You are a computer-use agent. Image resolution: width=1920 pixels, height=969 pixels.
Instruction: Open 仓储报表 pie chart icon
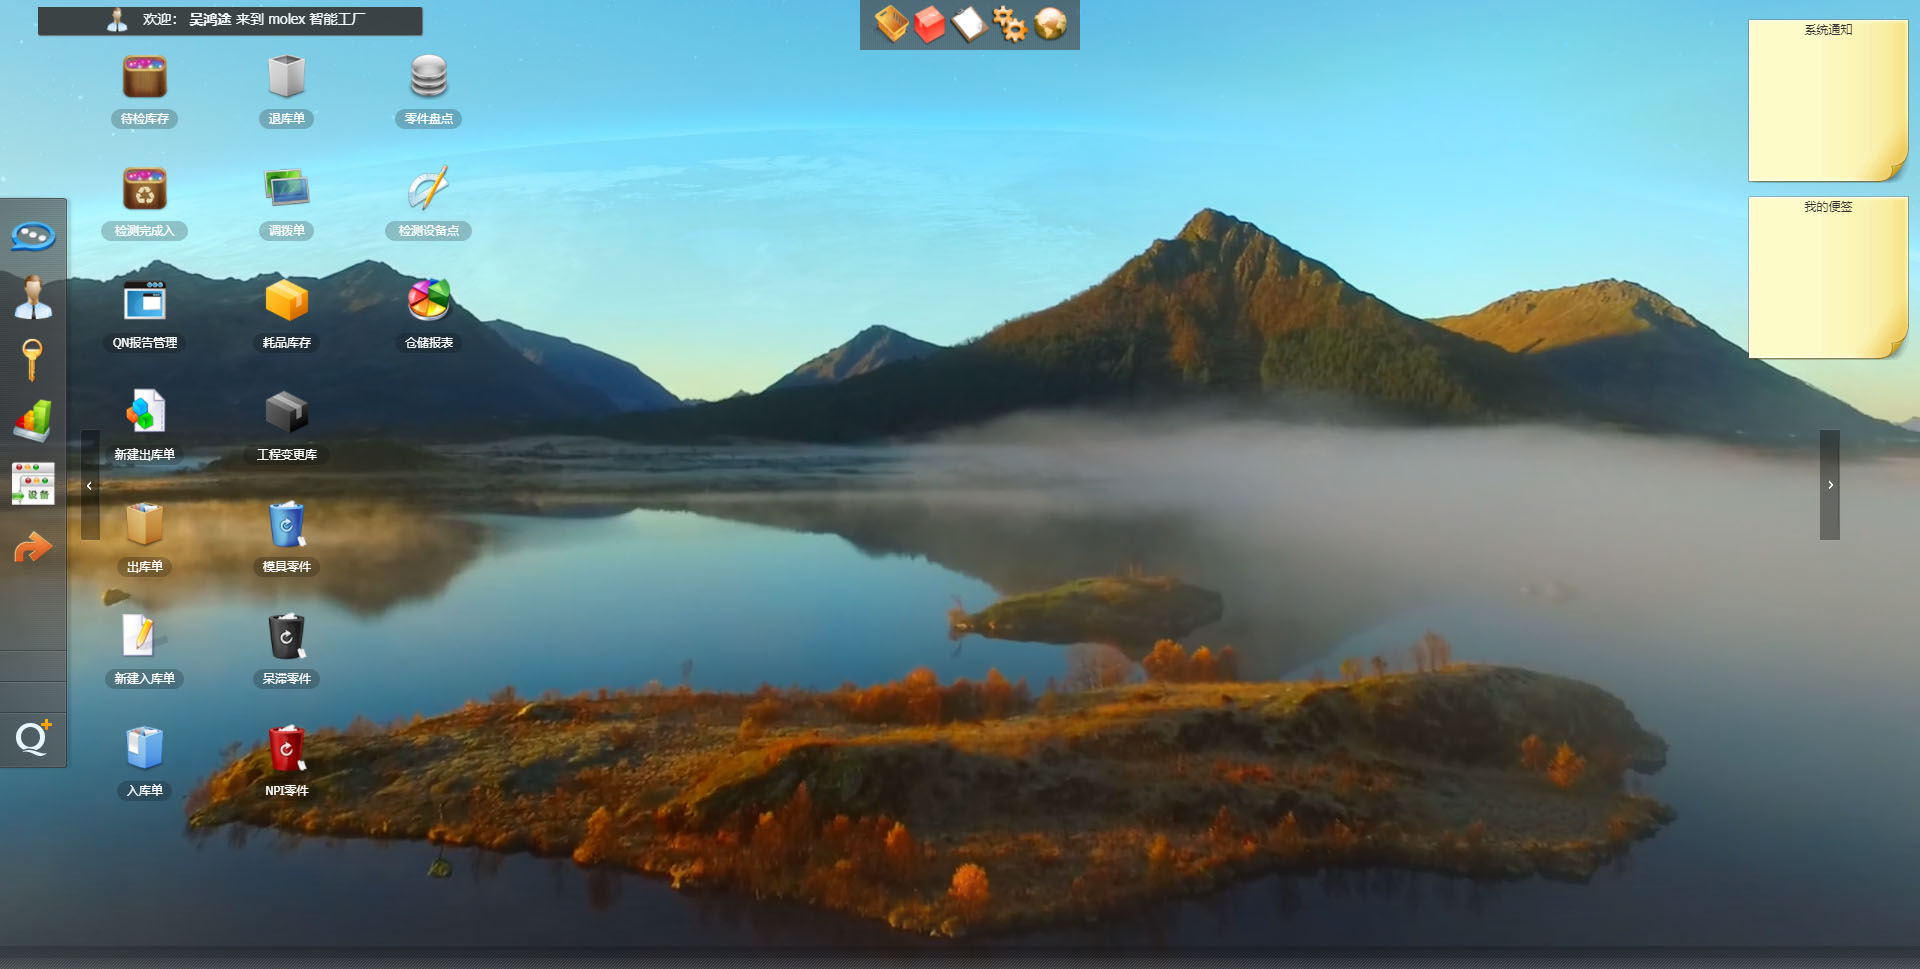pyautogui.click(x=428, y=301)
